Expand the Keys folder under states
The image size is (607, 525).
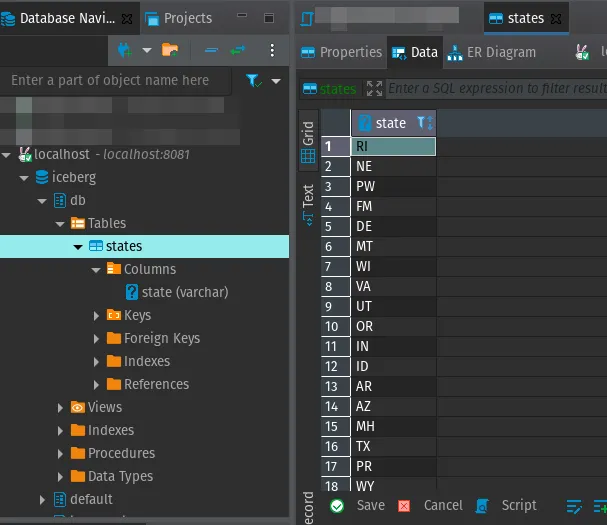pos(97,315)
